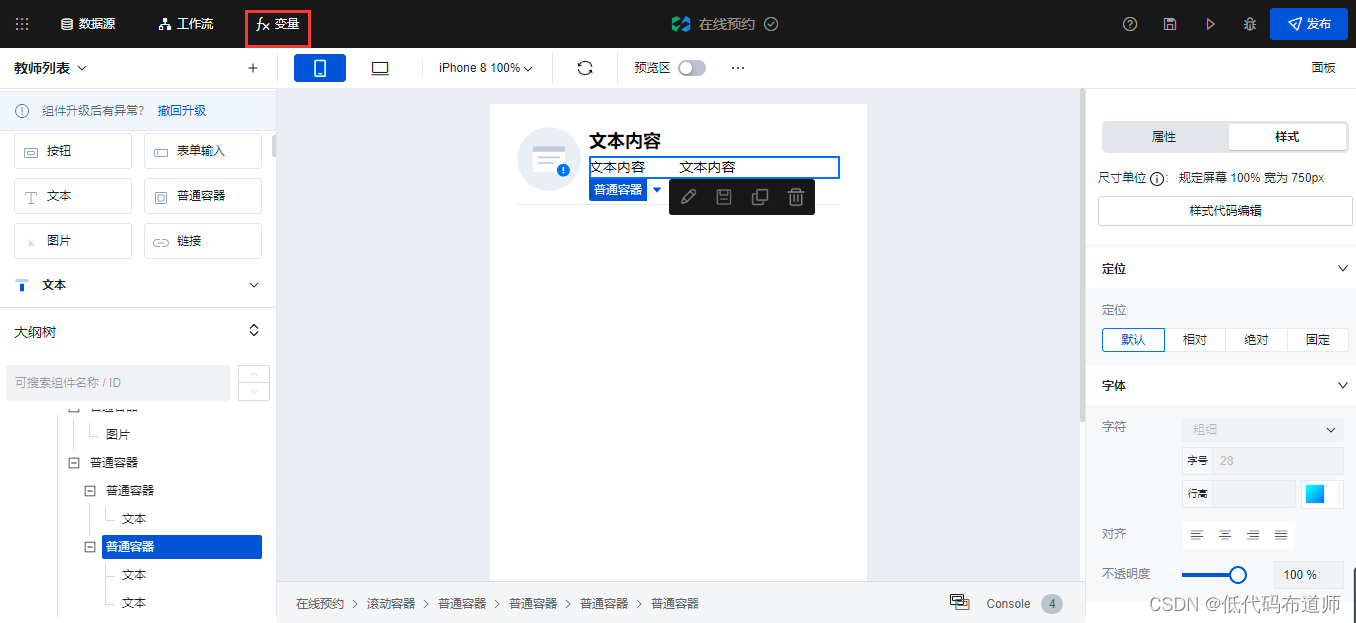
Task: Align text center
Action: pyautogui.click(x=1225, y=536)
